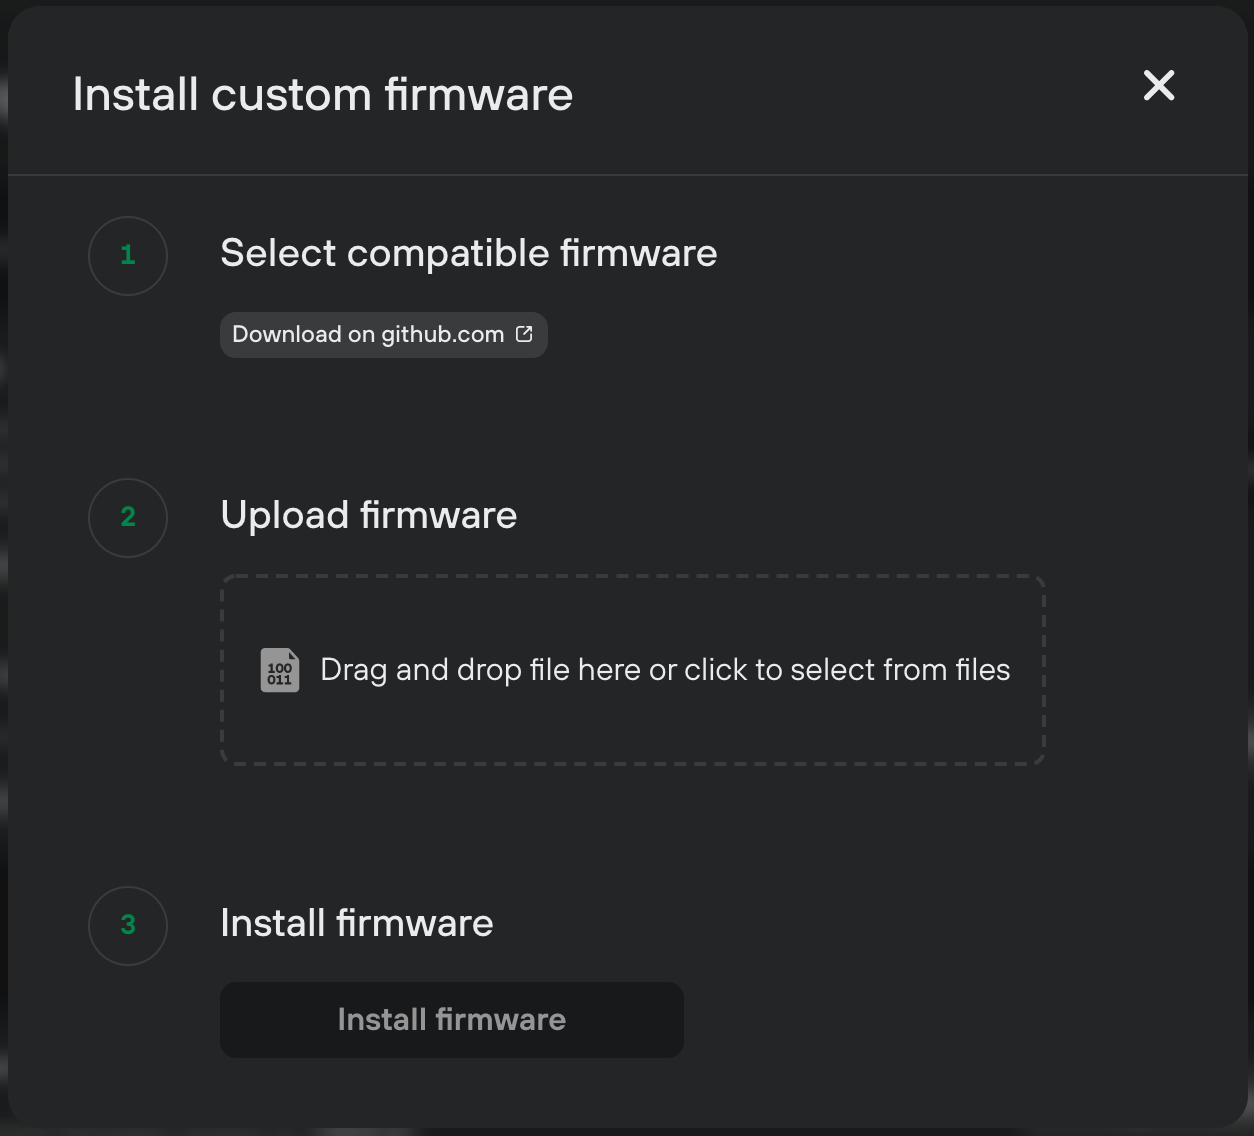The height and width of the screenshot is (1136, 1254).
Task: Click the Select compatible firmware heading
Action: [469, 254]
